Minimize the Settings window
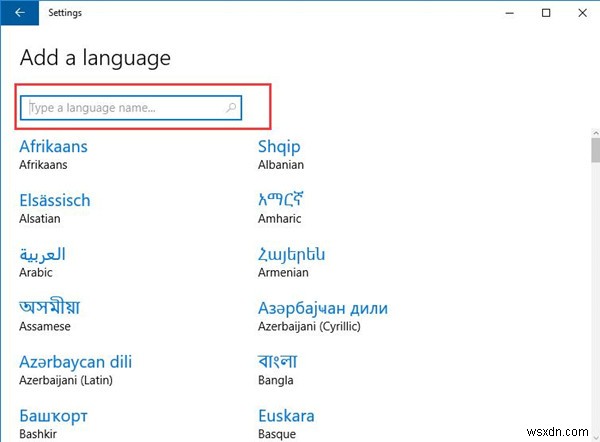Screen dimensions: 600x442 [510, 13]
